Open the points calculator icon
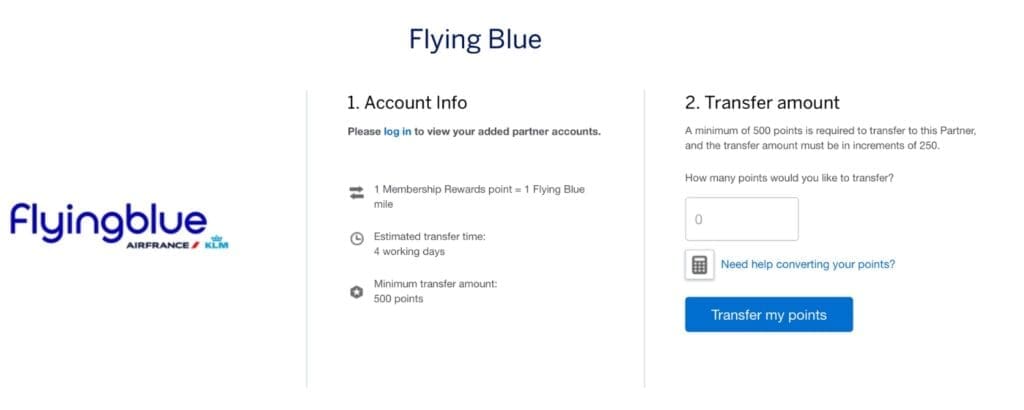This screenshot has height=410, width=1024. point(699,265)
